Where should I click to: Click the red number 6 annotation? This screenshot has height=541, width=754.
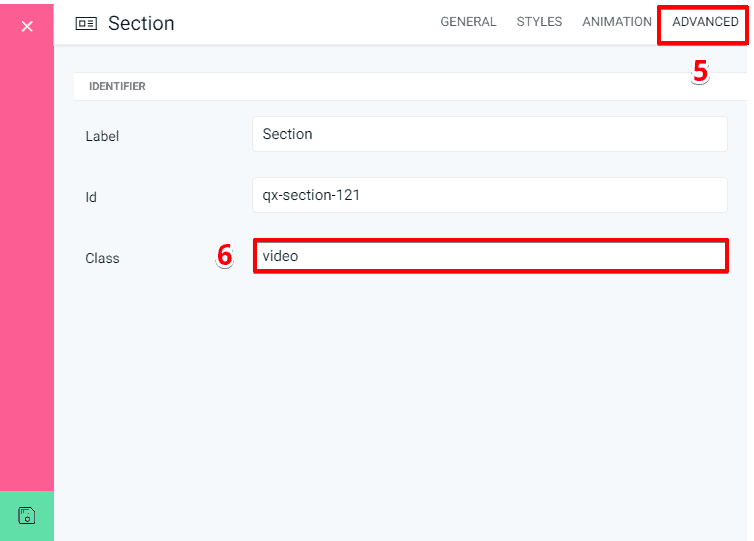tap(225, 256)
